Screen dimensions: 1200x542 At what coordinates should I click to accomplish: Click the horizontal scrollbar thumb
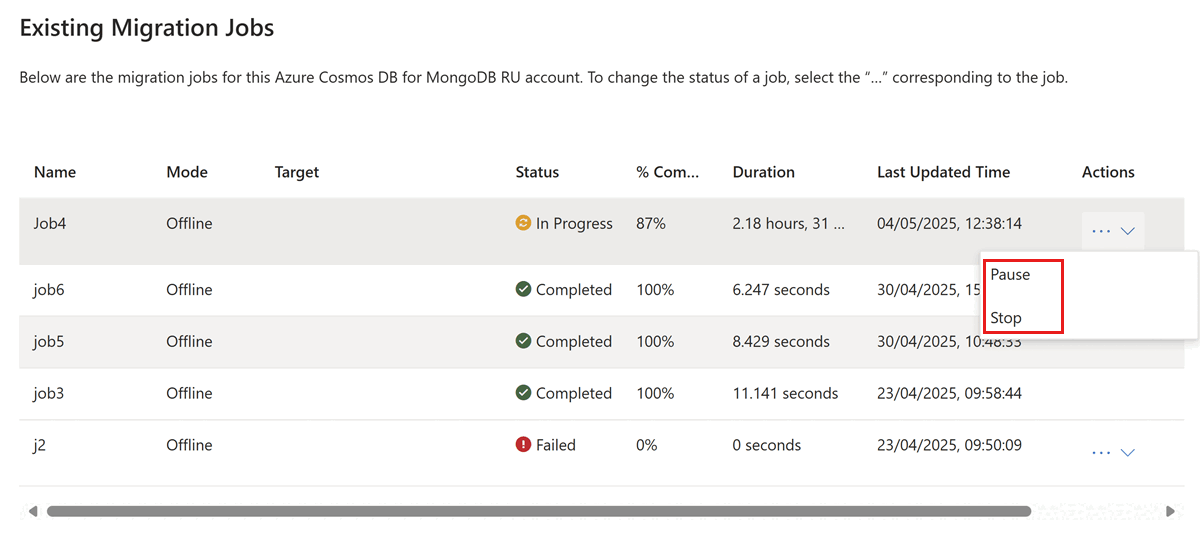(538, 511)
